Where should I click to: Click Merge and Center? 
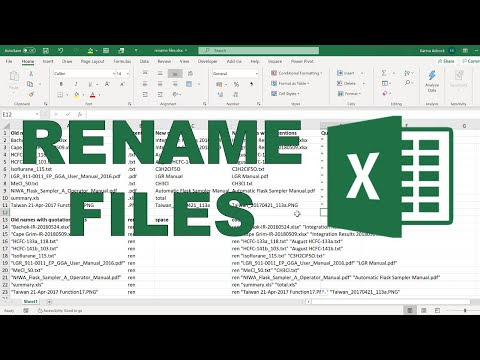click(189, 84)
